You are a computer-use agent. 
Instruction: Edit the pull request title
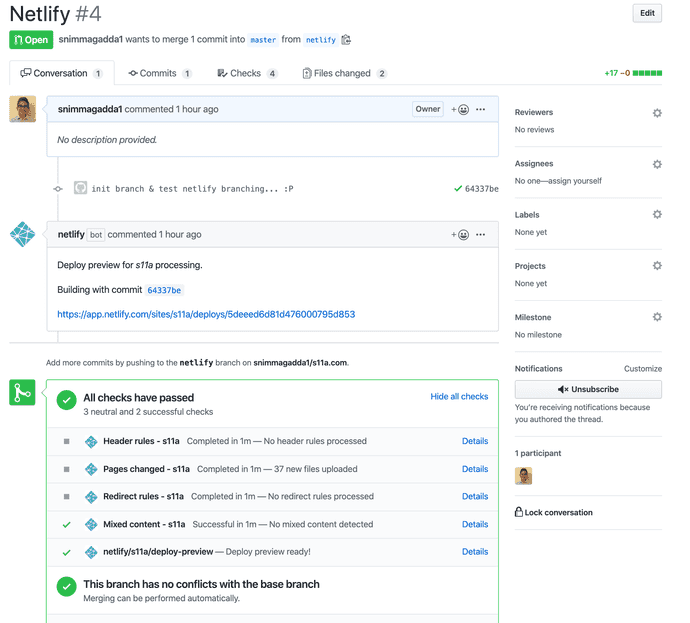[647, 13]
